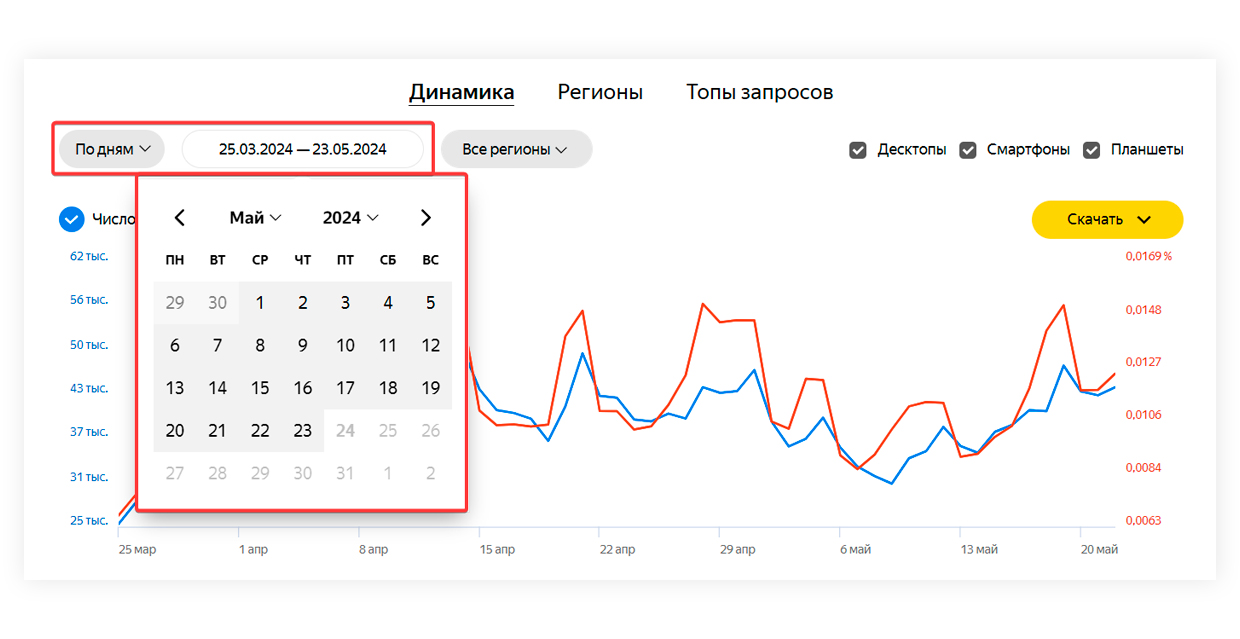Click the 0,0063 right axis label
This screenshot has height=639, width=1240.
pyautogui.click(x=1144, y=521)
